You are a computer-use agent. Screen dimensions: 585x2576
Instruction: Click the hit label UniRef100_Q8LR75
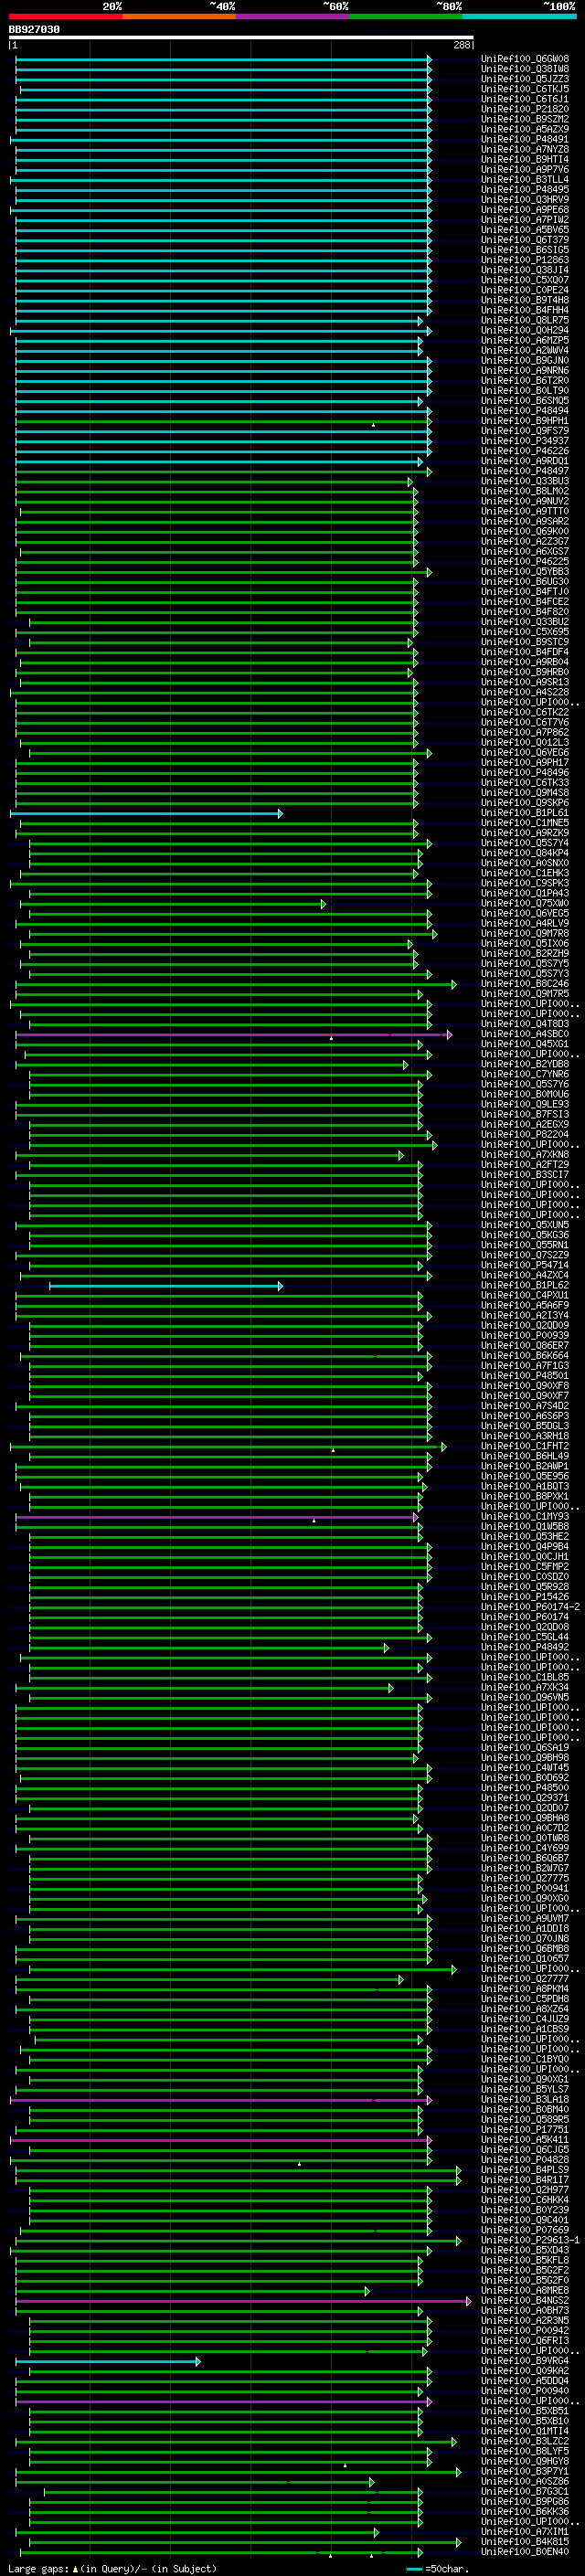click(525, 321)
